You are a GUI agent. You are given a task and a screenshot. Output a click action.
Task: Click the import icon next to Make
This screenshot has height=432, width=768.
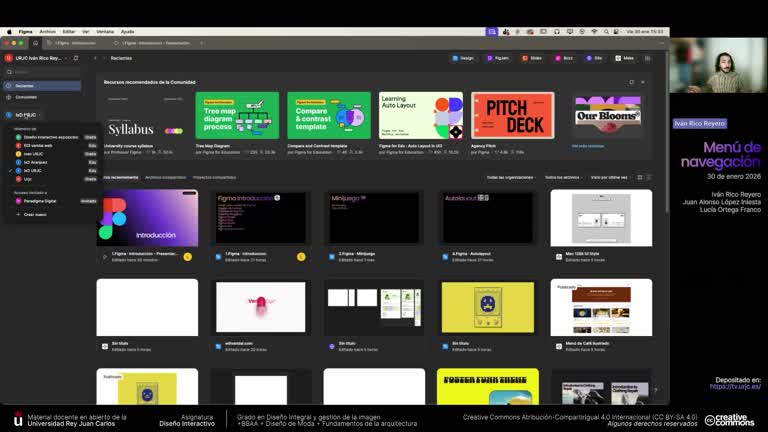click(648, 58)
